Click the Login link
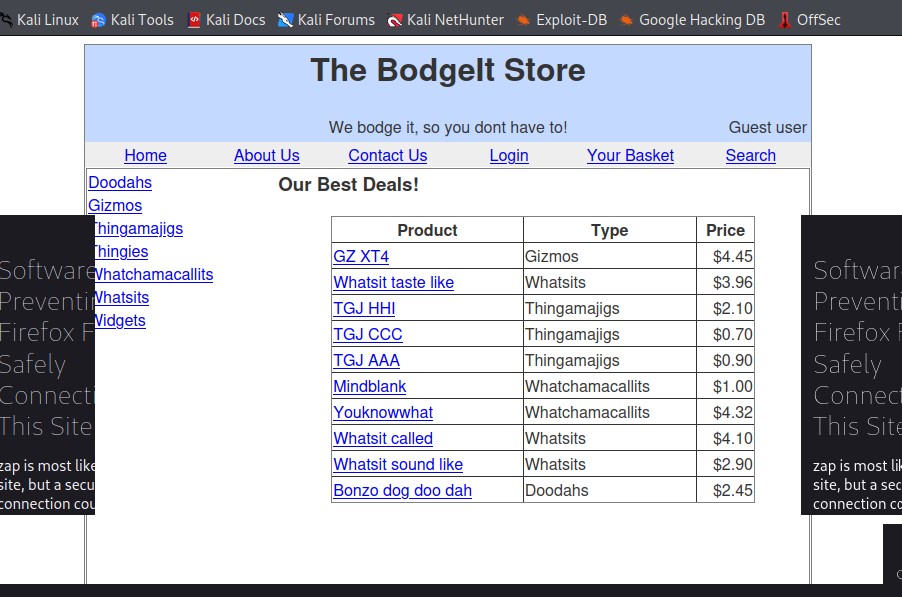Image resolution: width=902 pixels, height=597 pixels. tap(509, 155)
